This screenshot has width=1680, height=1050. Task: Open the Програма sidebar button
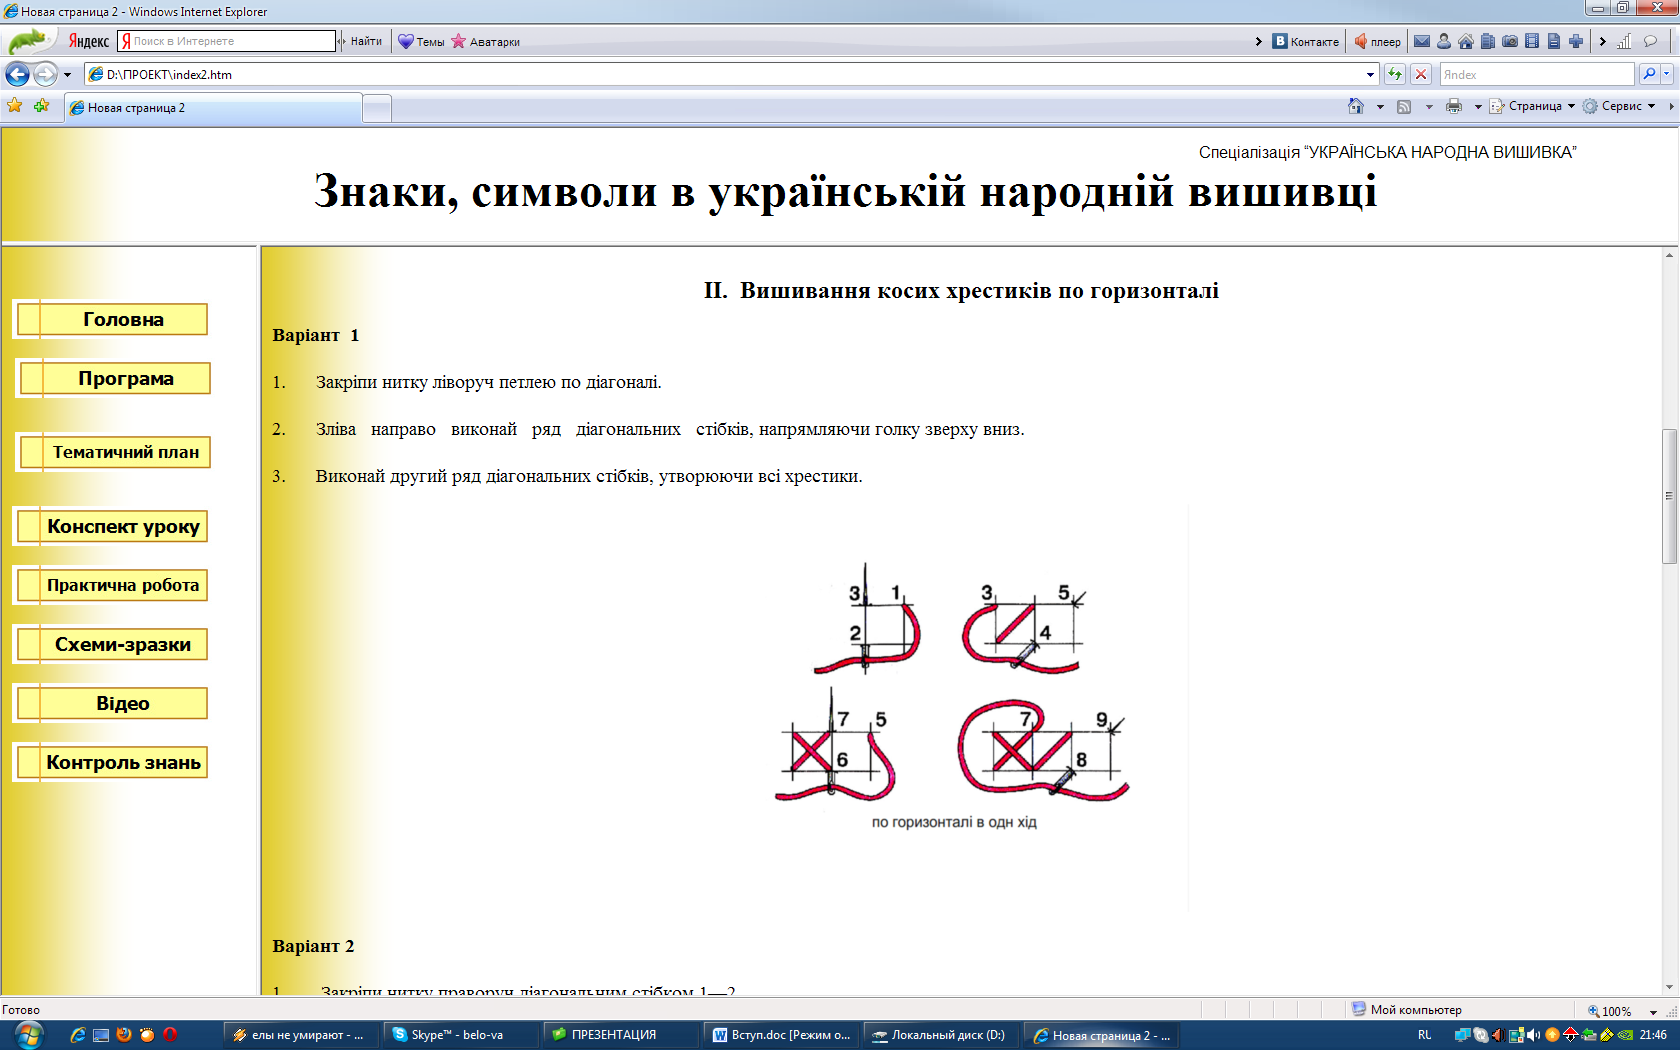(115, 378)
